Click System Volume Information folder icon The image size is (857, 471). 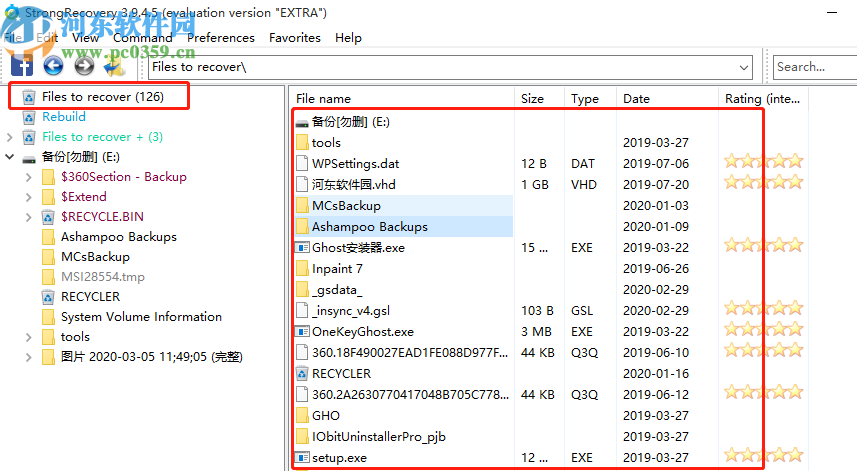click(48, 317)
